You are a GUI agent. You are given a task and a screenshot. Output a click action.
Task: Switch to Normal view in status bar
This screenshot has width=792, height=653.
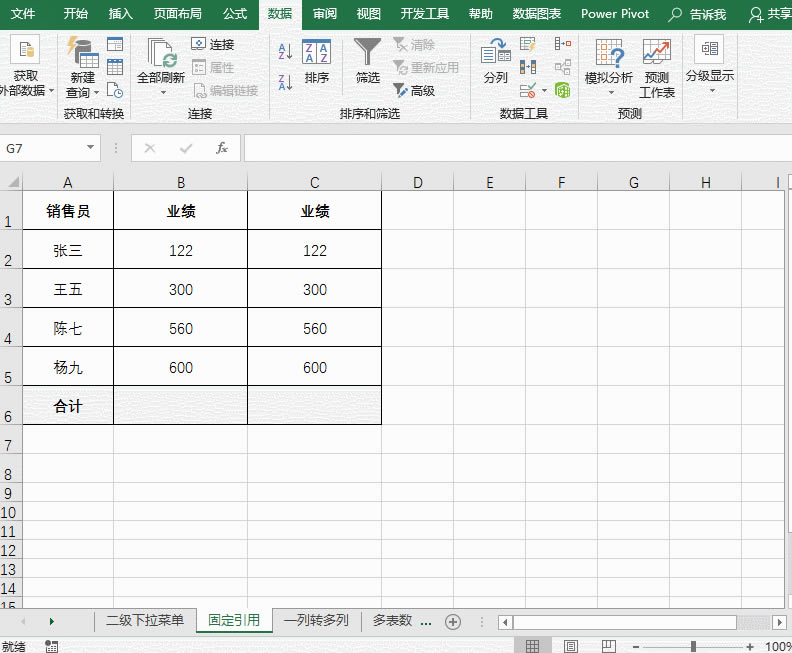[533, 647]
